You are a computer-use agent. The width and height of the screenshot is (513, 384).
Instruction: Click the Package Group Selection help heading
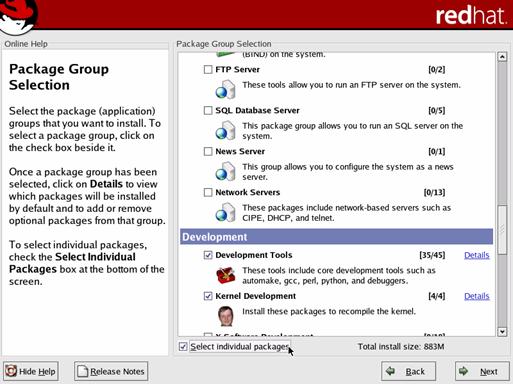[59, 77]
